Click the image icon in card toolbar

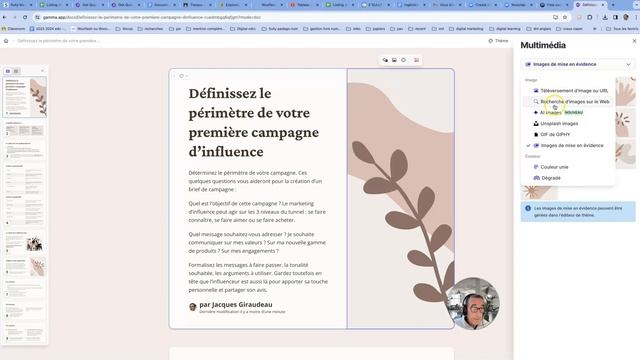pyautogui.click(x=394, y=60)
